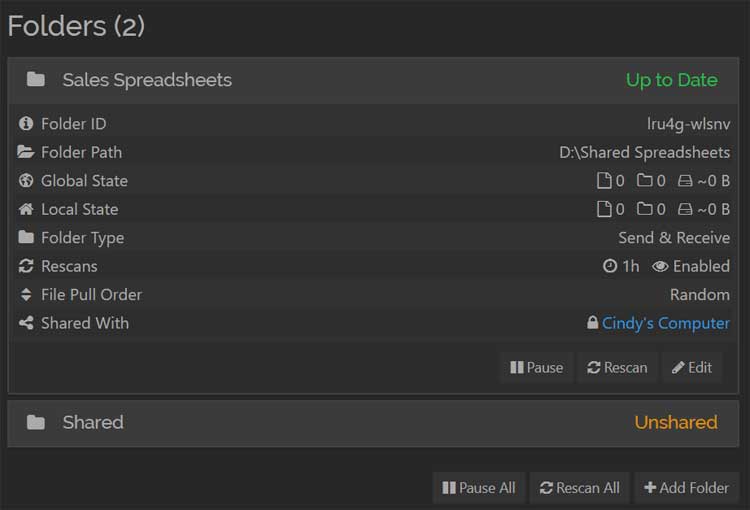
Task: Click the Rescans refresh icon
Action: 26,266
